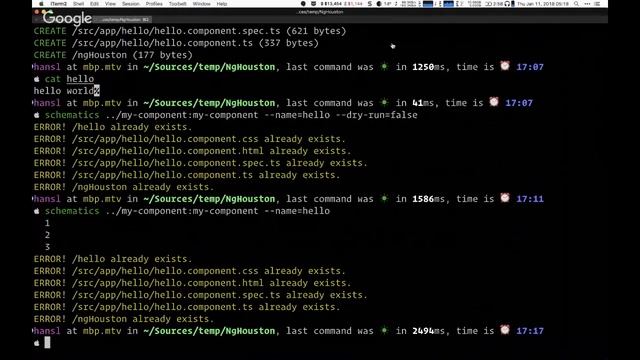
Task: Open the Apple menu
Action: [x=41, y=4]
